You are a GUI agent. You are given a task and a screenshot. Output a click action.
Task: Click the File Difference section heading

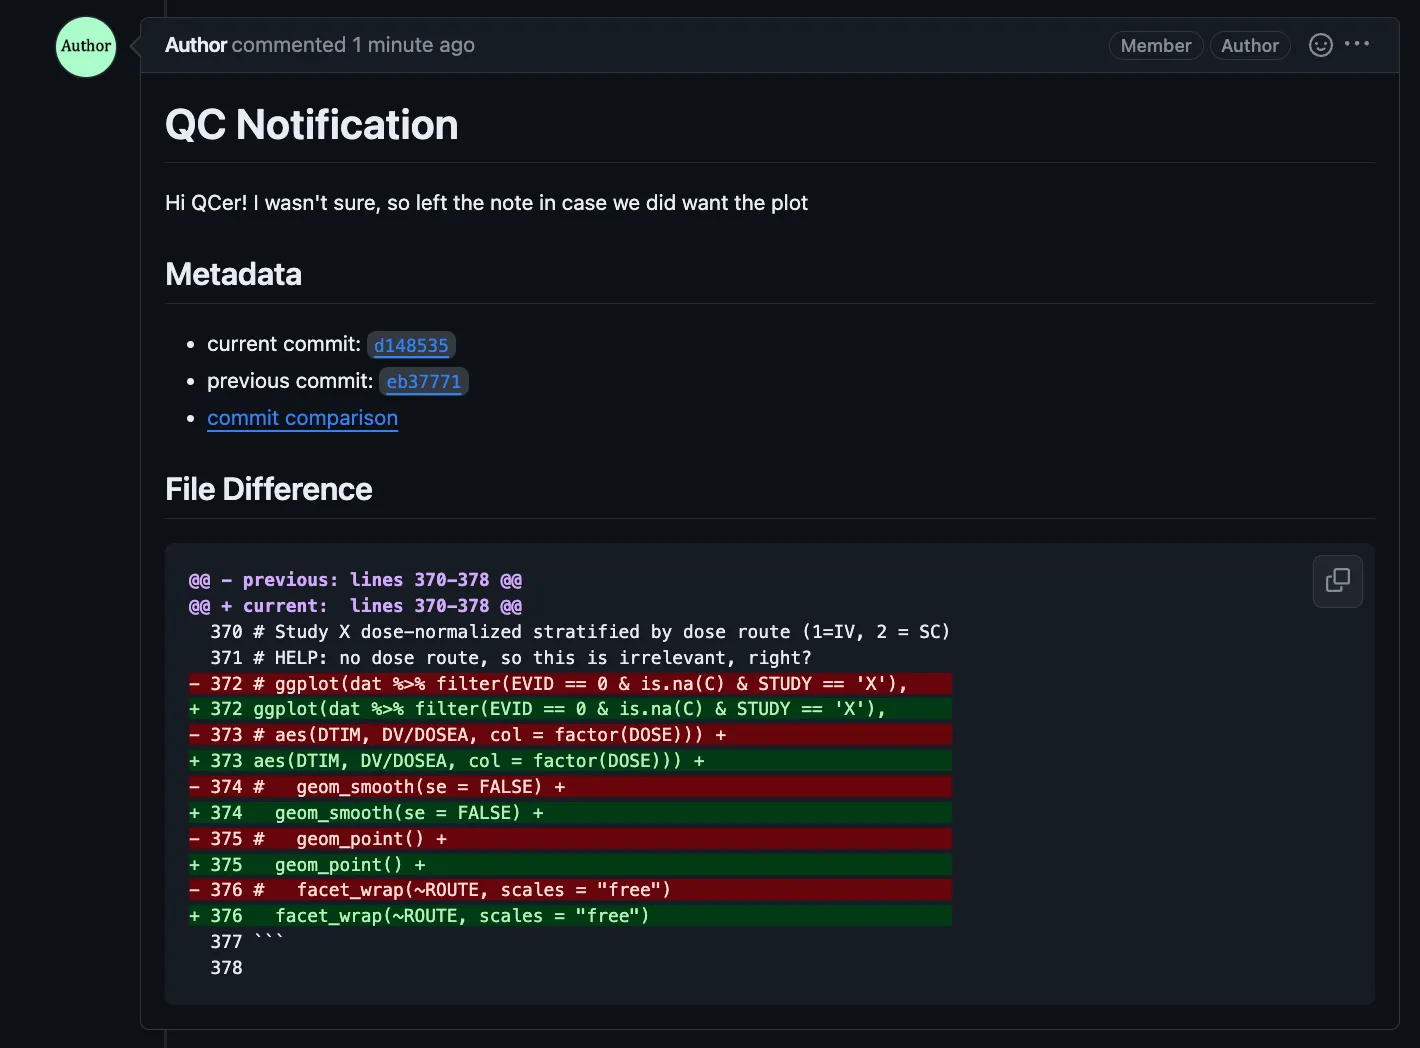(x=268, y=489)
